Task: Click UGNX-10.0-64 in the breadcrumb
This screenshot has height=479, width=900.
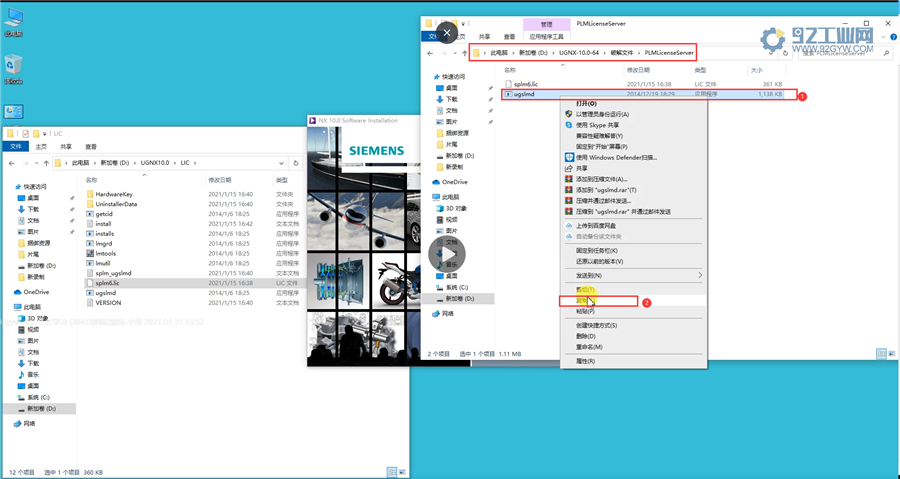Action: pyautogui.click(x=579, y=53)
